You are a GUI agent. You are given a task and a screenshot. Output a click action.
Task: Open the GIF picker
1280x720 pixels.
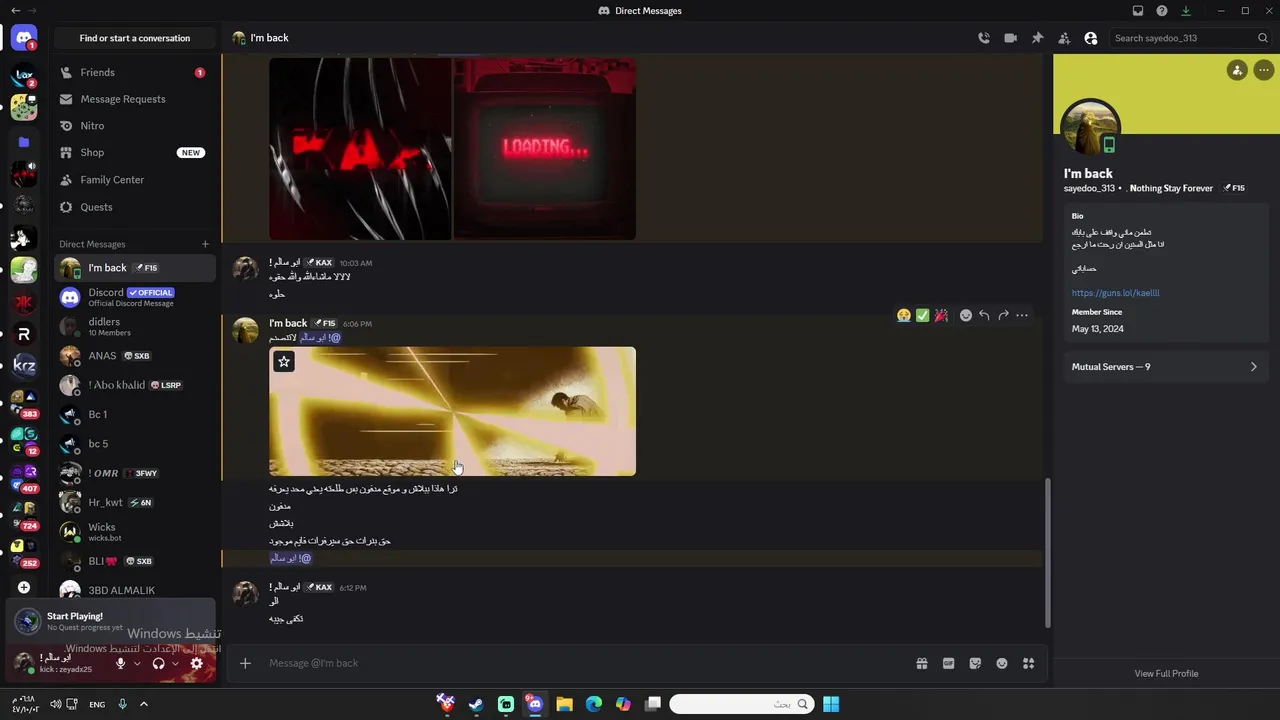[x=949, y=663]
